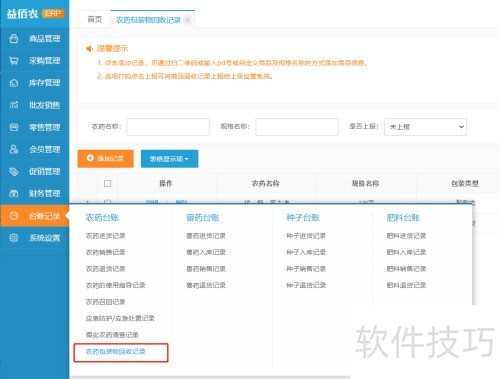Click the 兽药台账 section heading
The image size is (500, 379).
[203, 218]
